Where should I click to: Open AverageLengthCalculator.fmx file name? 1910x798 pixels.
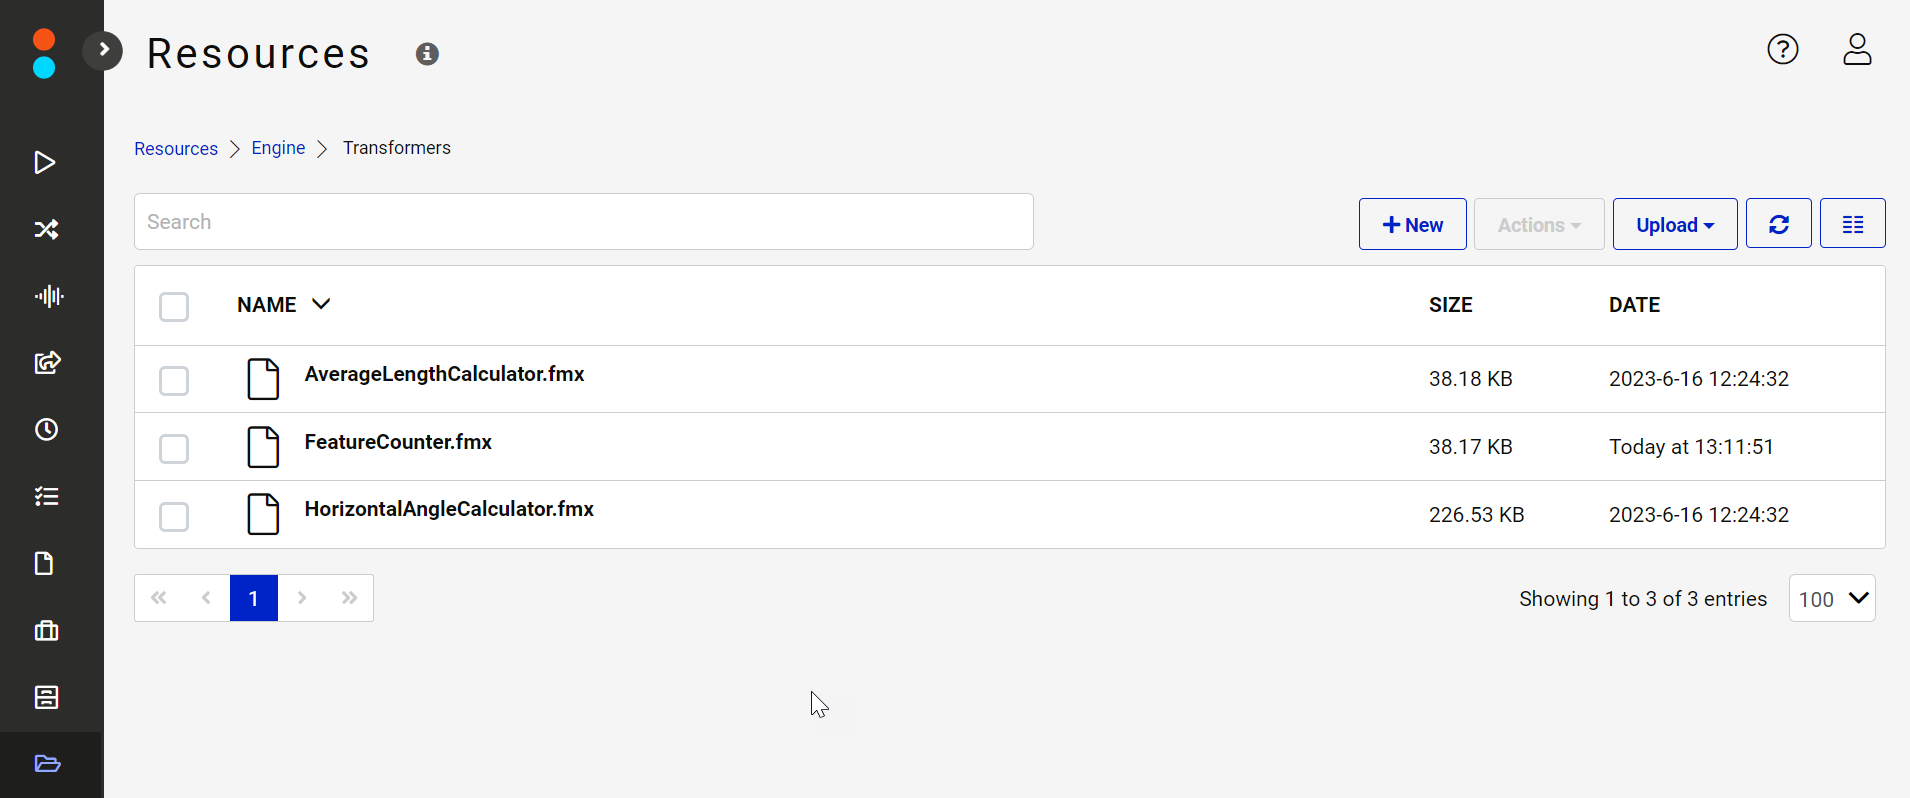[444, 374]
